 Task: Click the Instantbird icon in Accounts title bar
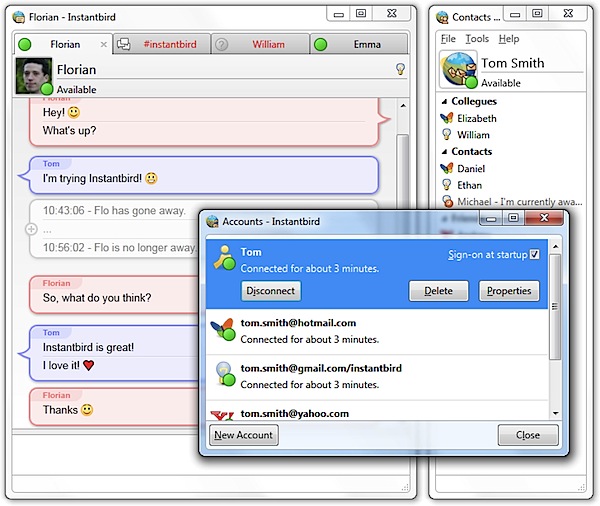coord(212,222)
